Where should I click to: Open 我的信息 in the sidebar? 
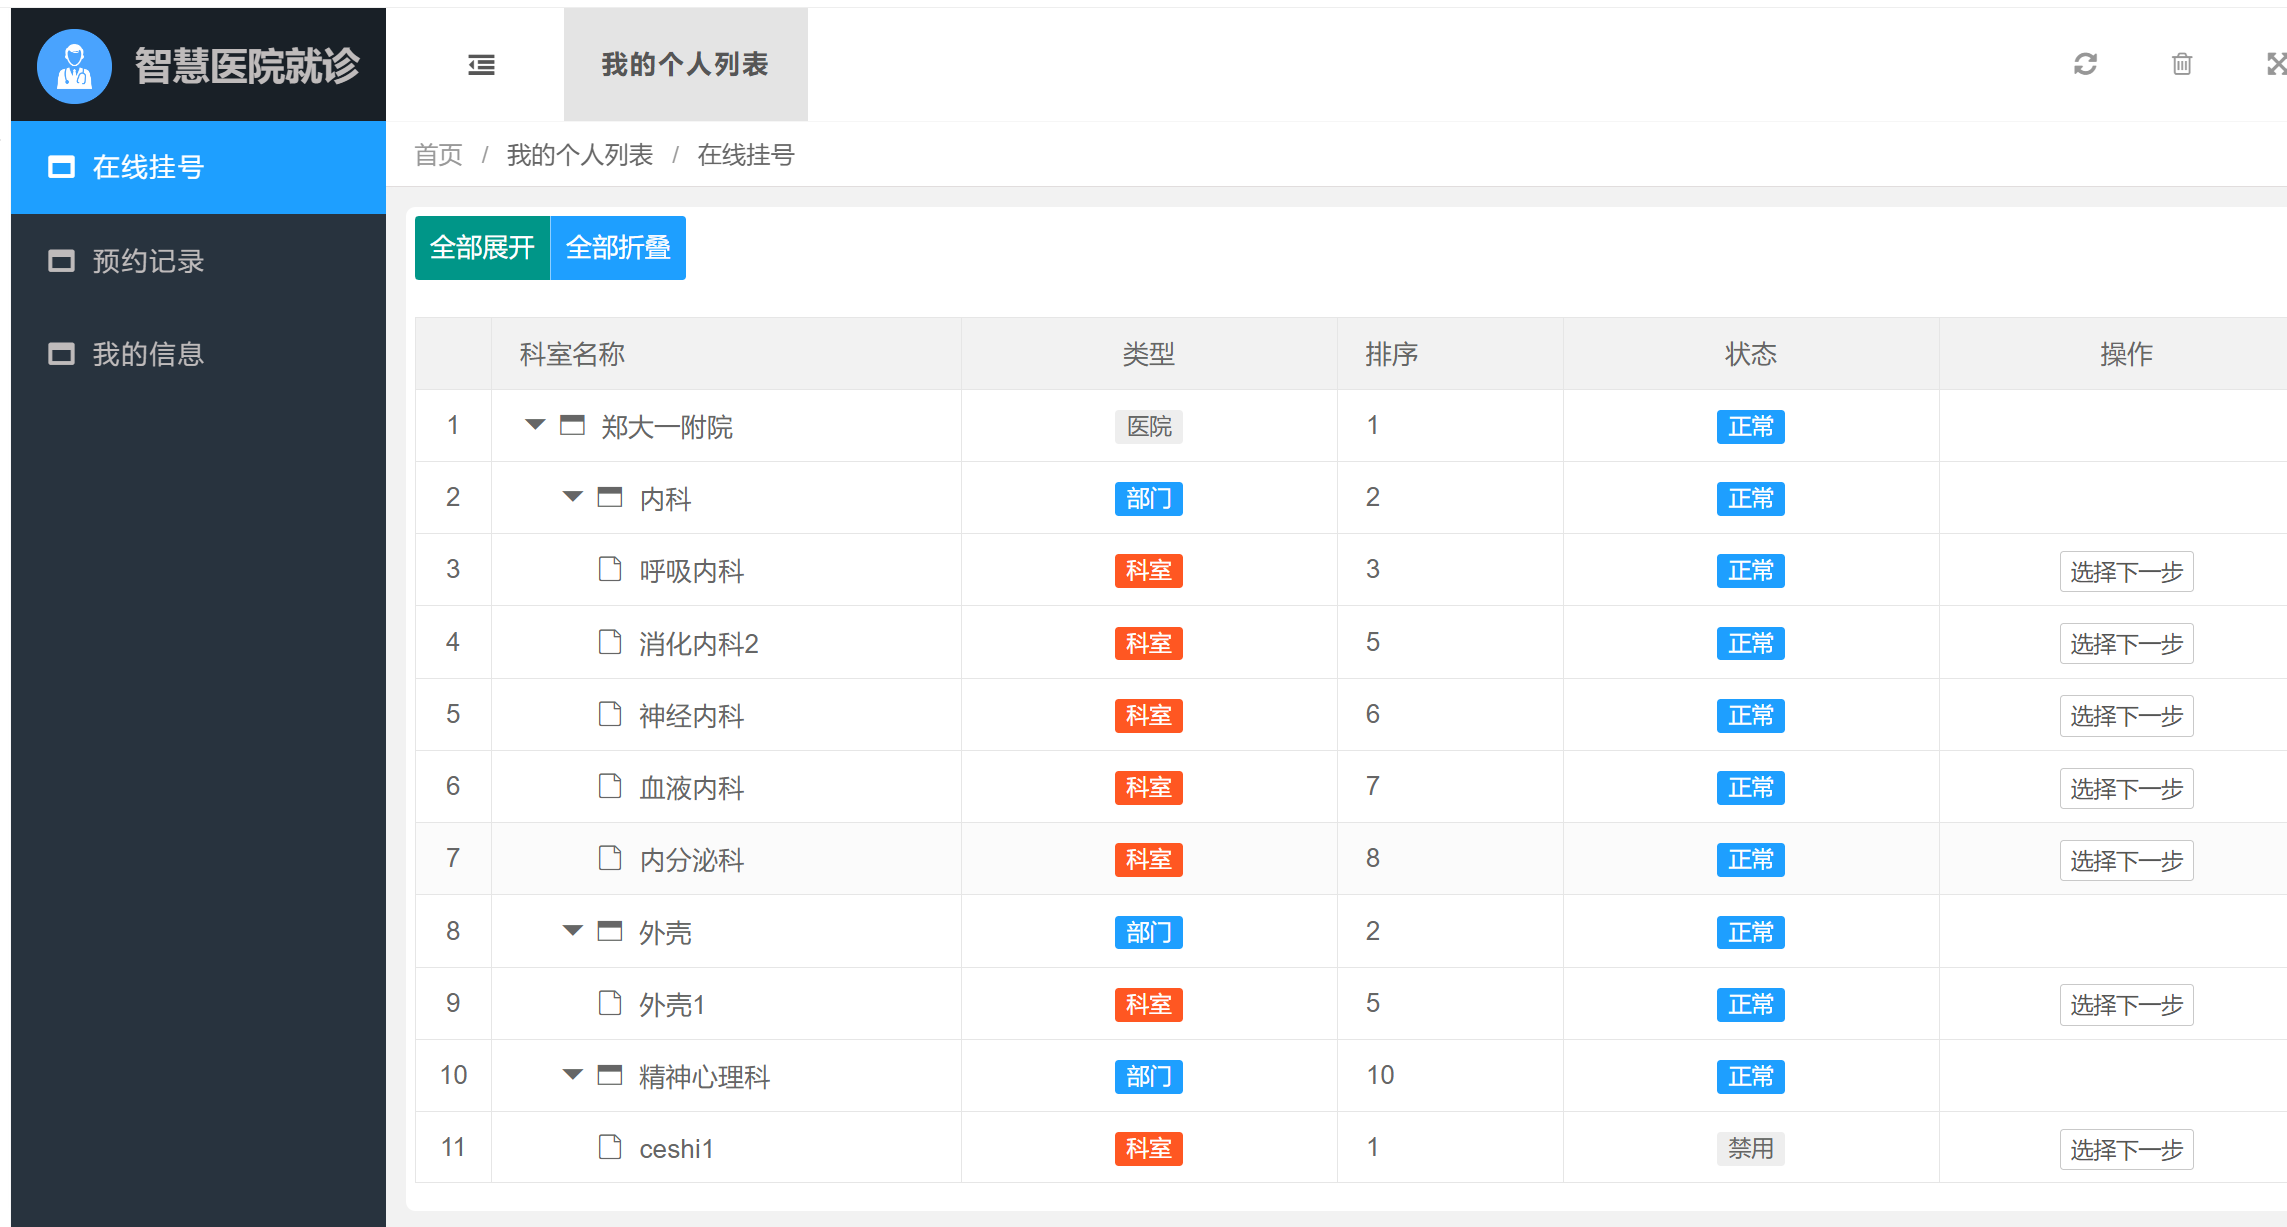pos(148,354)
